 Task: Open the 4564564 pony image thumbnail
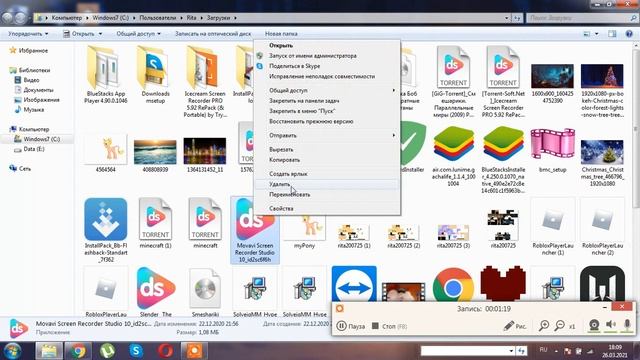[105, 150]
